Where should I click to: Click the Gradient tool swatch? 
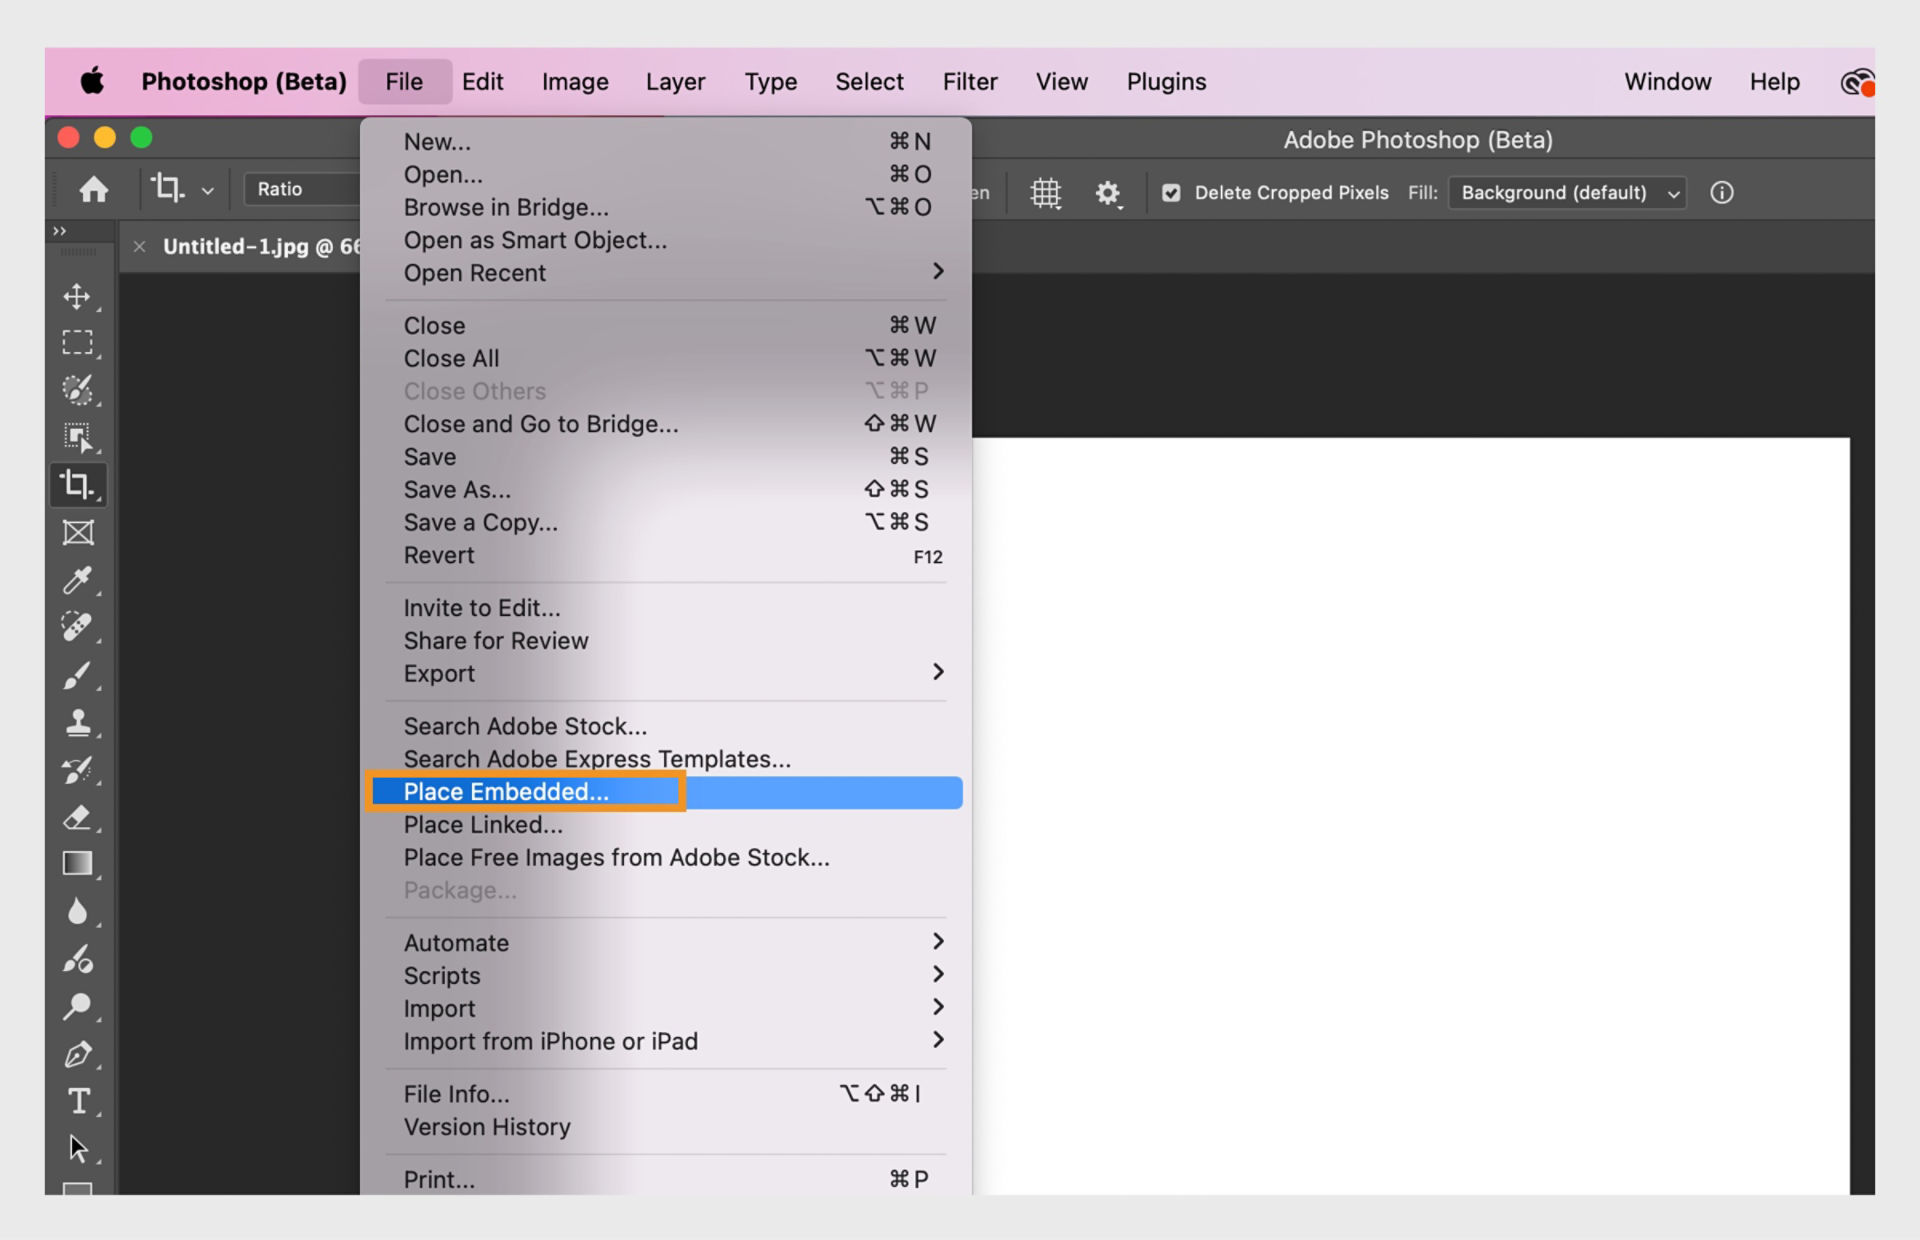coord(77,862)
